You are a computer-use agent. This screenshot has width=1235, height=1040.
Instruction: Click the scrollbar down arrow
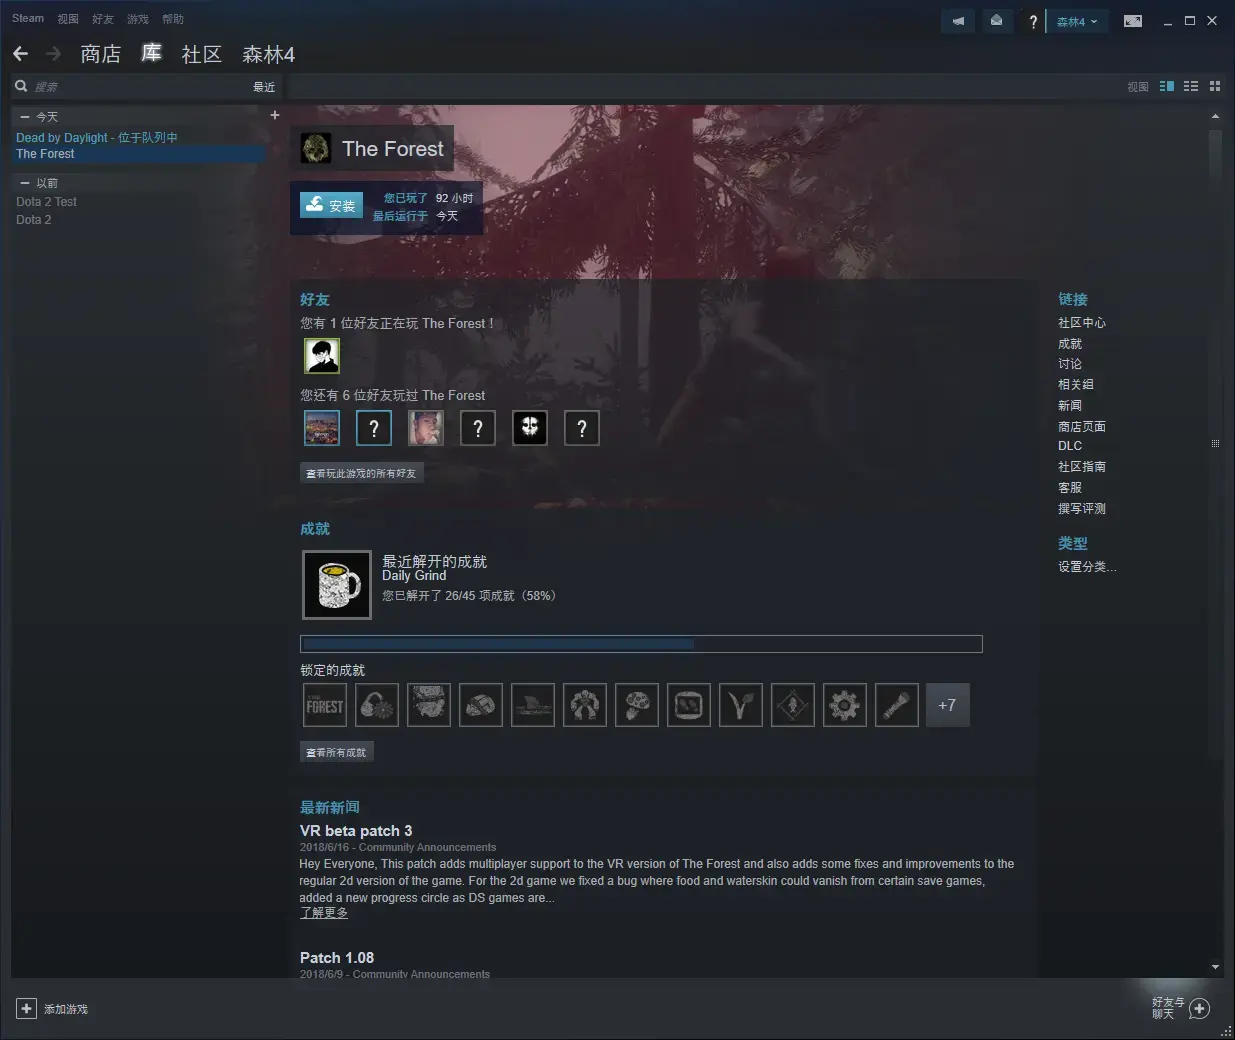(x=1215, y=967)
